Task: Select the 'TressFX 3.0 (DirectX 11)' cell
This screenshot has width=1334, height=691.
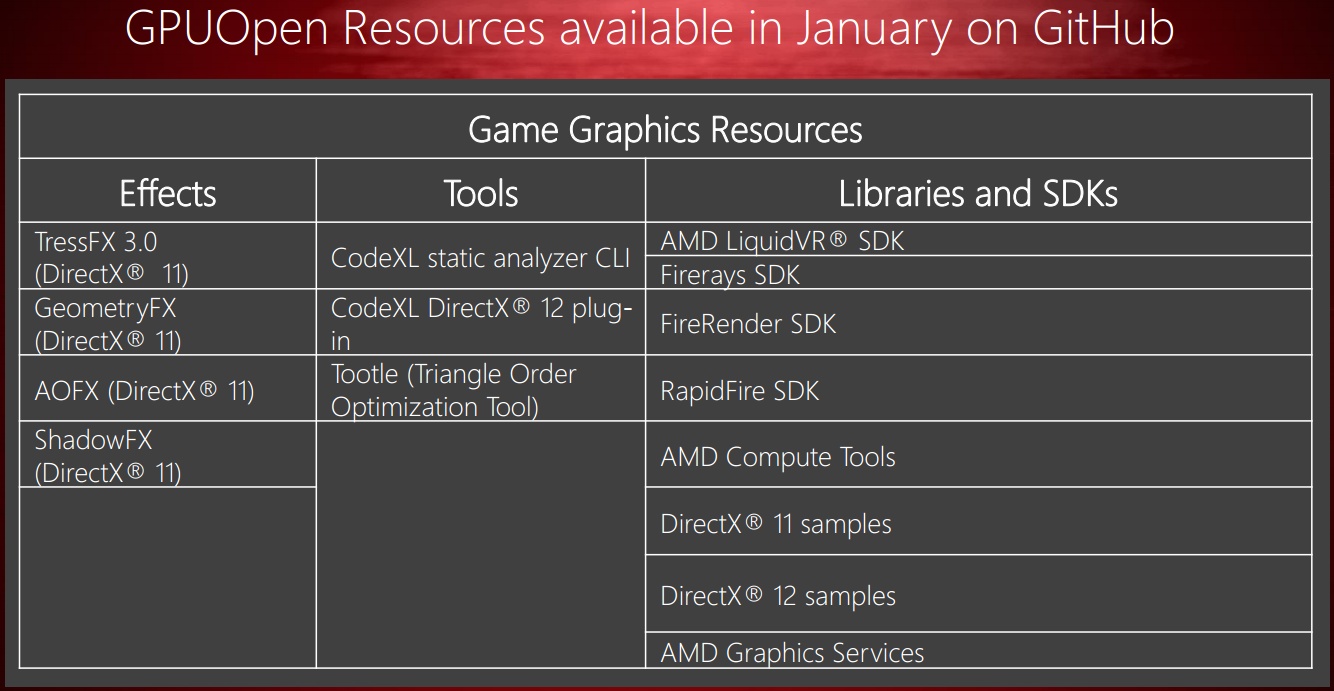Action: tap(168, 256)
